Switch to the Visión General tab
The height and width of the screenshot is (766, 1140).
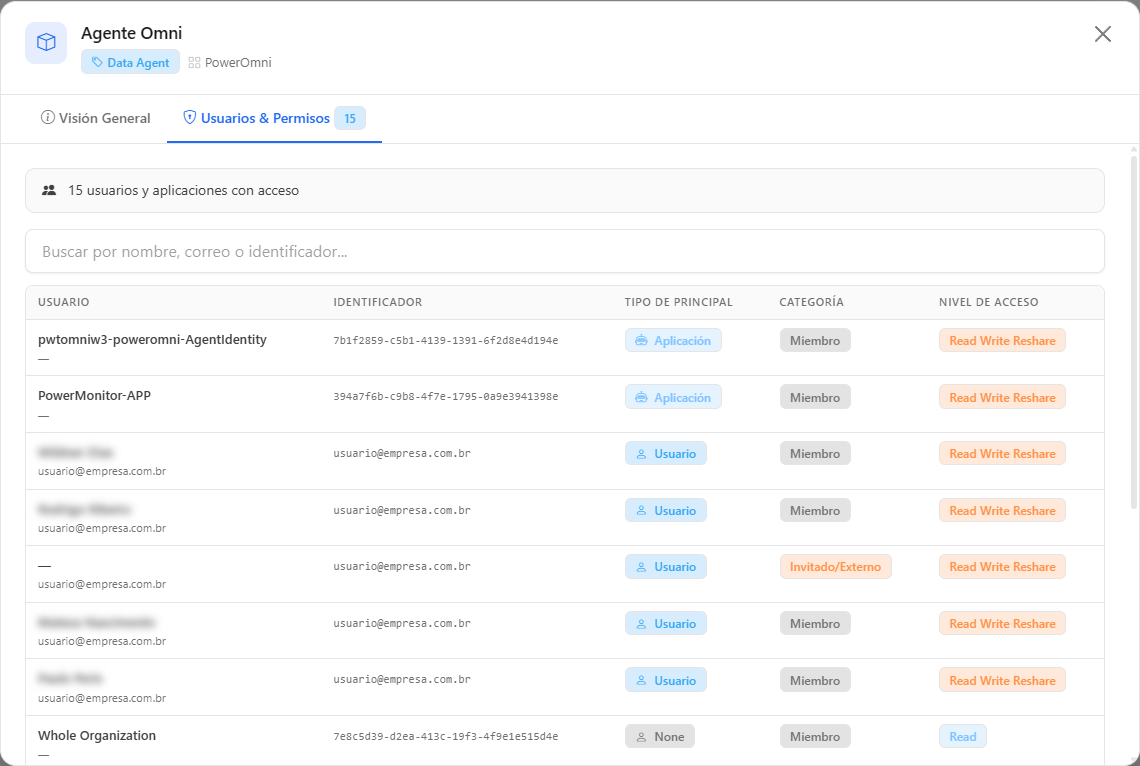coord(95,118)
